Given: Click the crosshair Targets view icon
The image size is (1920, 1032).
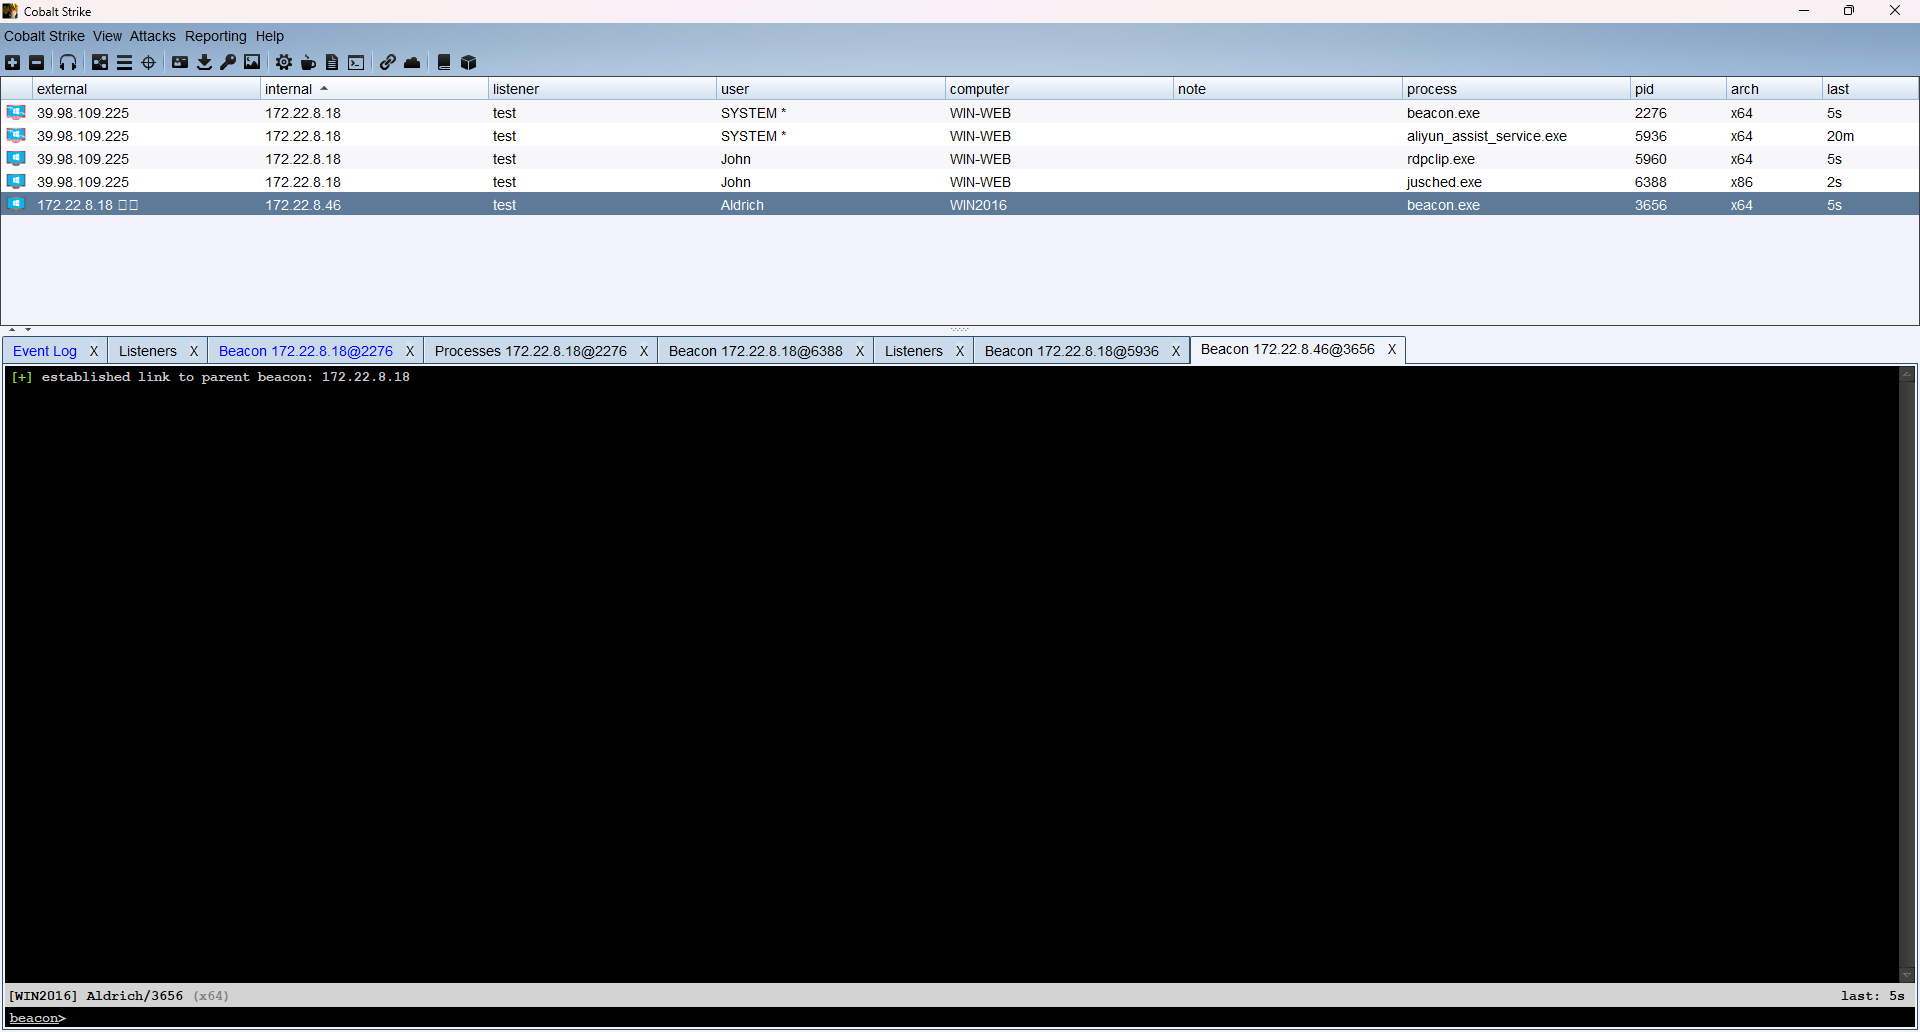Looking at the screenshot, I should (x=149, y=63).
